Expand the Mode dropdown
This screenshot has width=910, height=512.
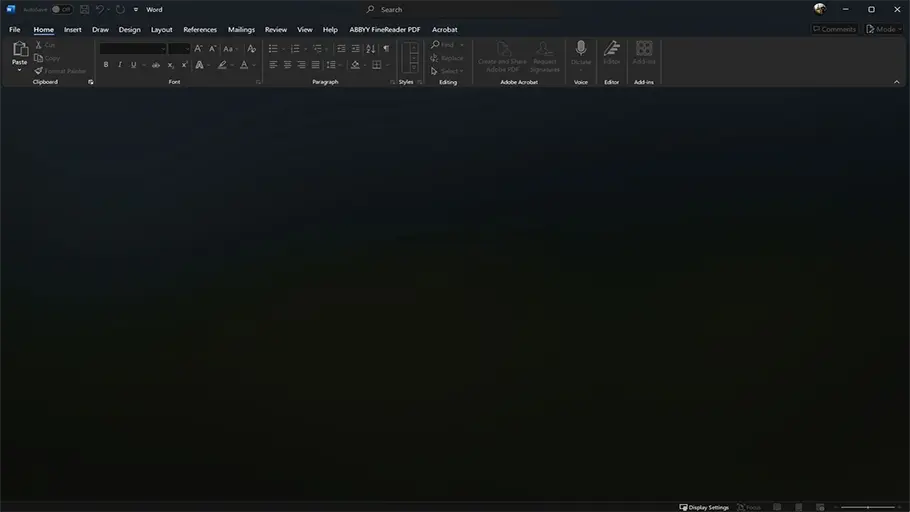click(x=884, y=29)
